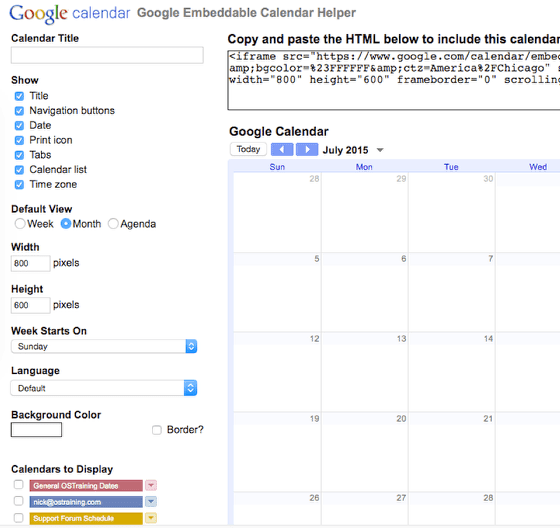This screenshot has height=528, width=560.
Task: Go to next month with right arrow
Action: [307, 149]
